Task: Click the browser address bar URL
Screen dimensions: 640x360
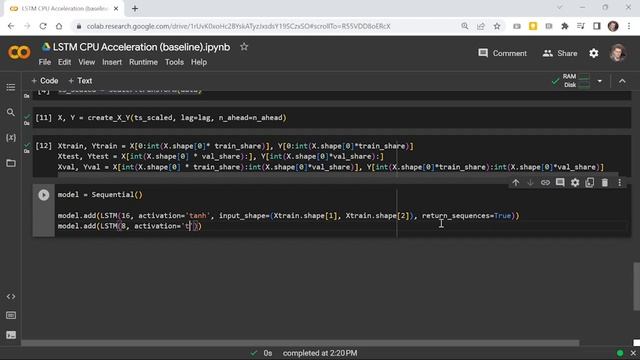Action: (238, 26)
